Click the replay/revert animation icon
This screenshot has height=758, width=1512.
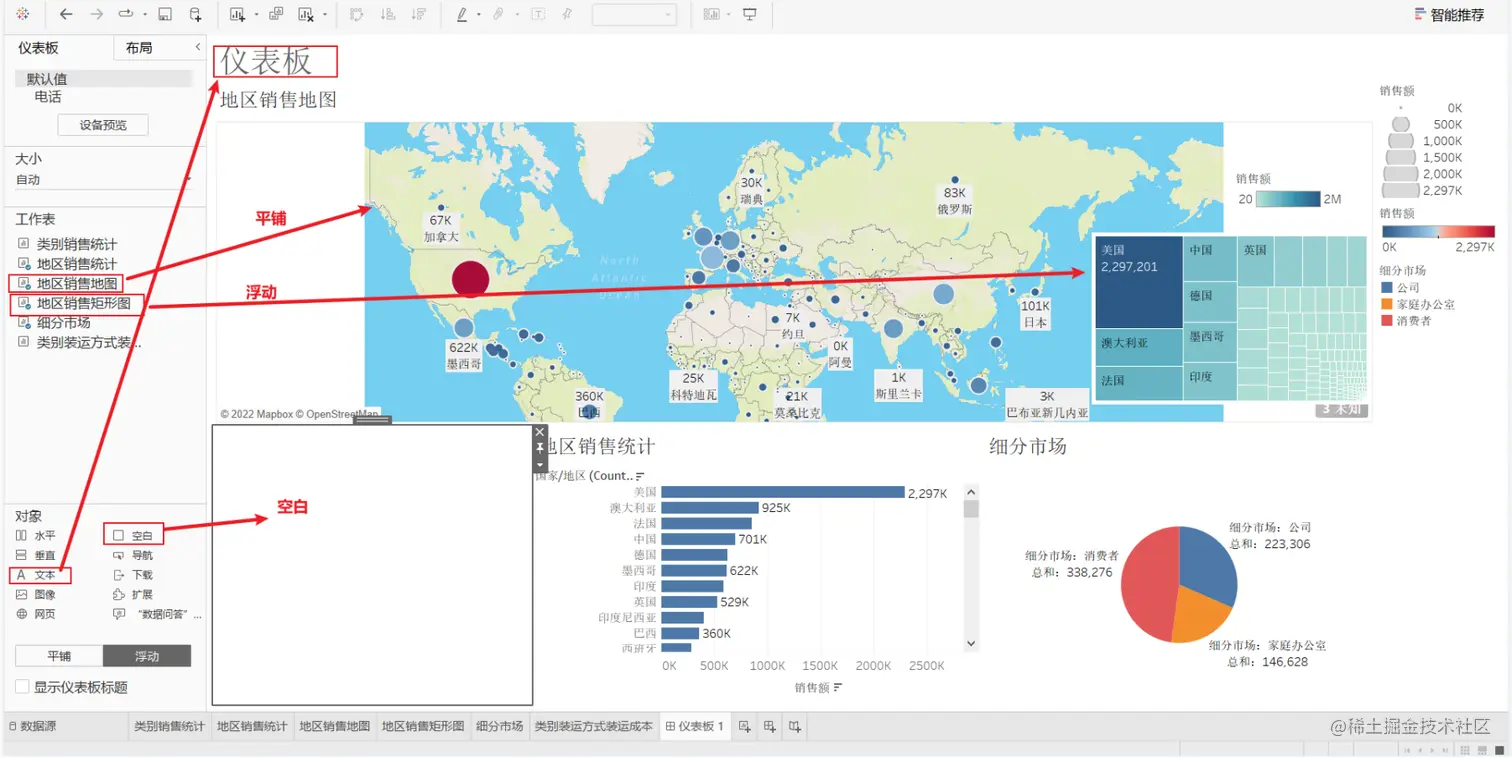point(126,14)
